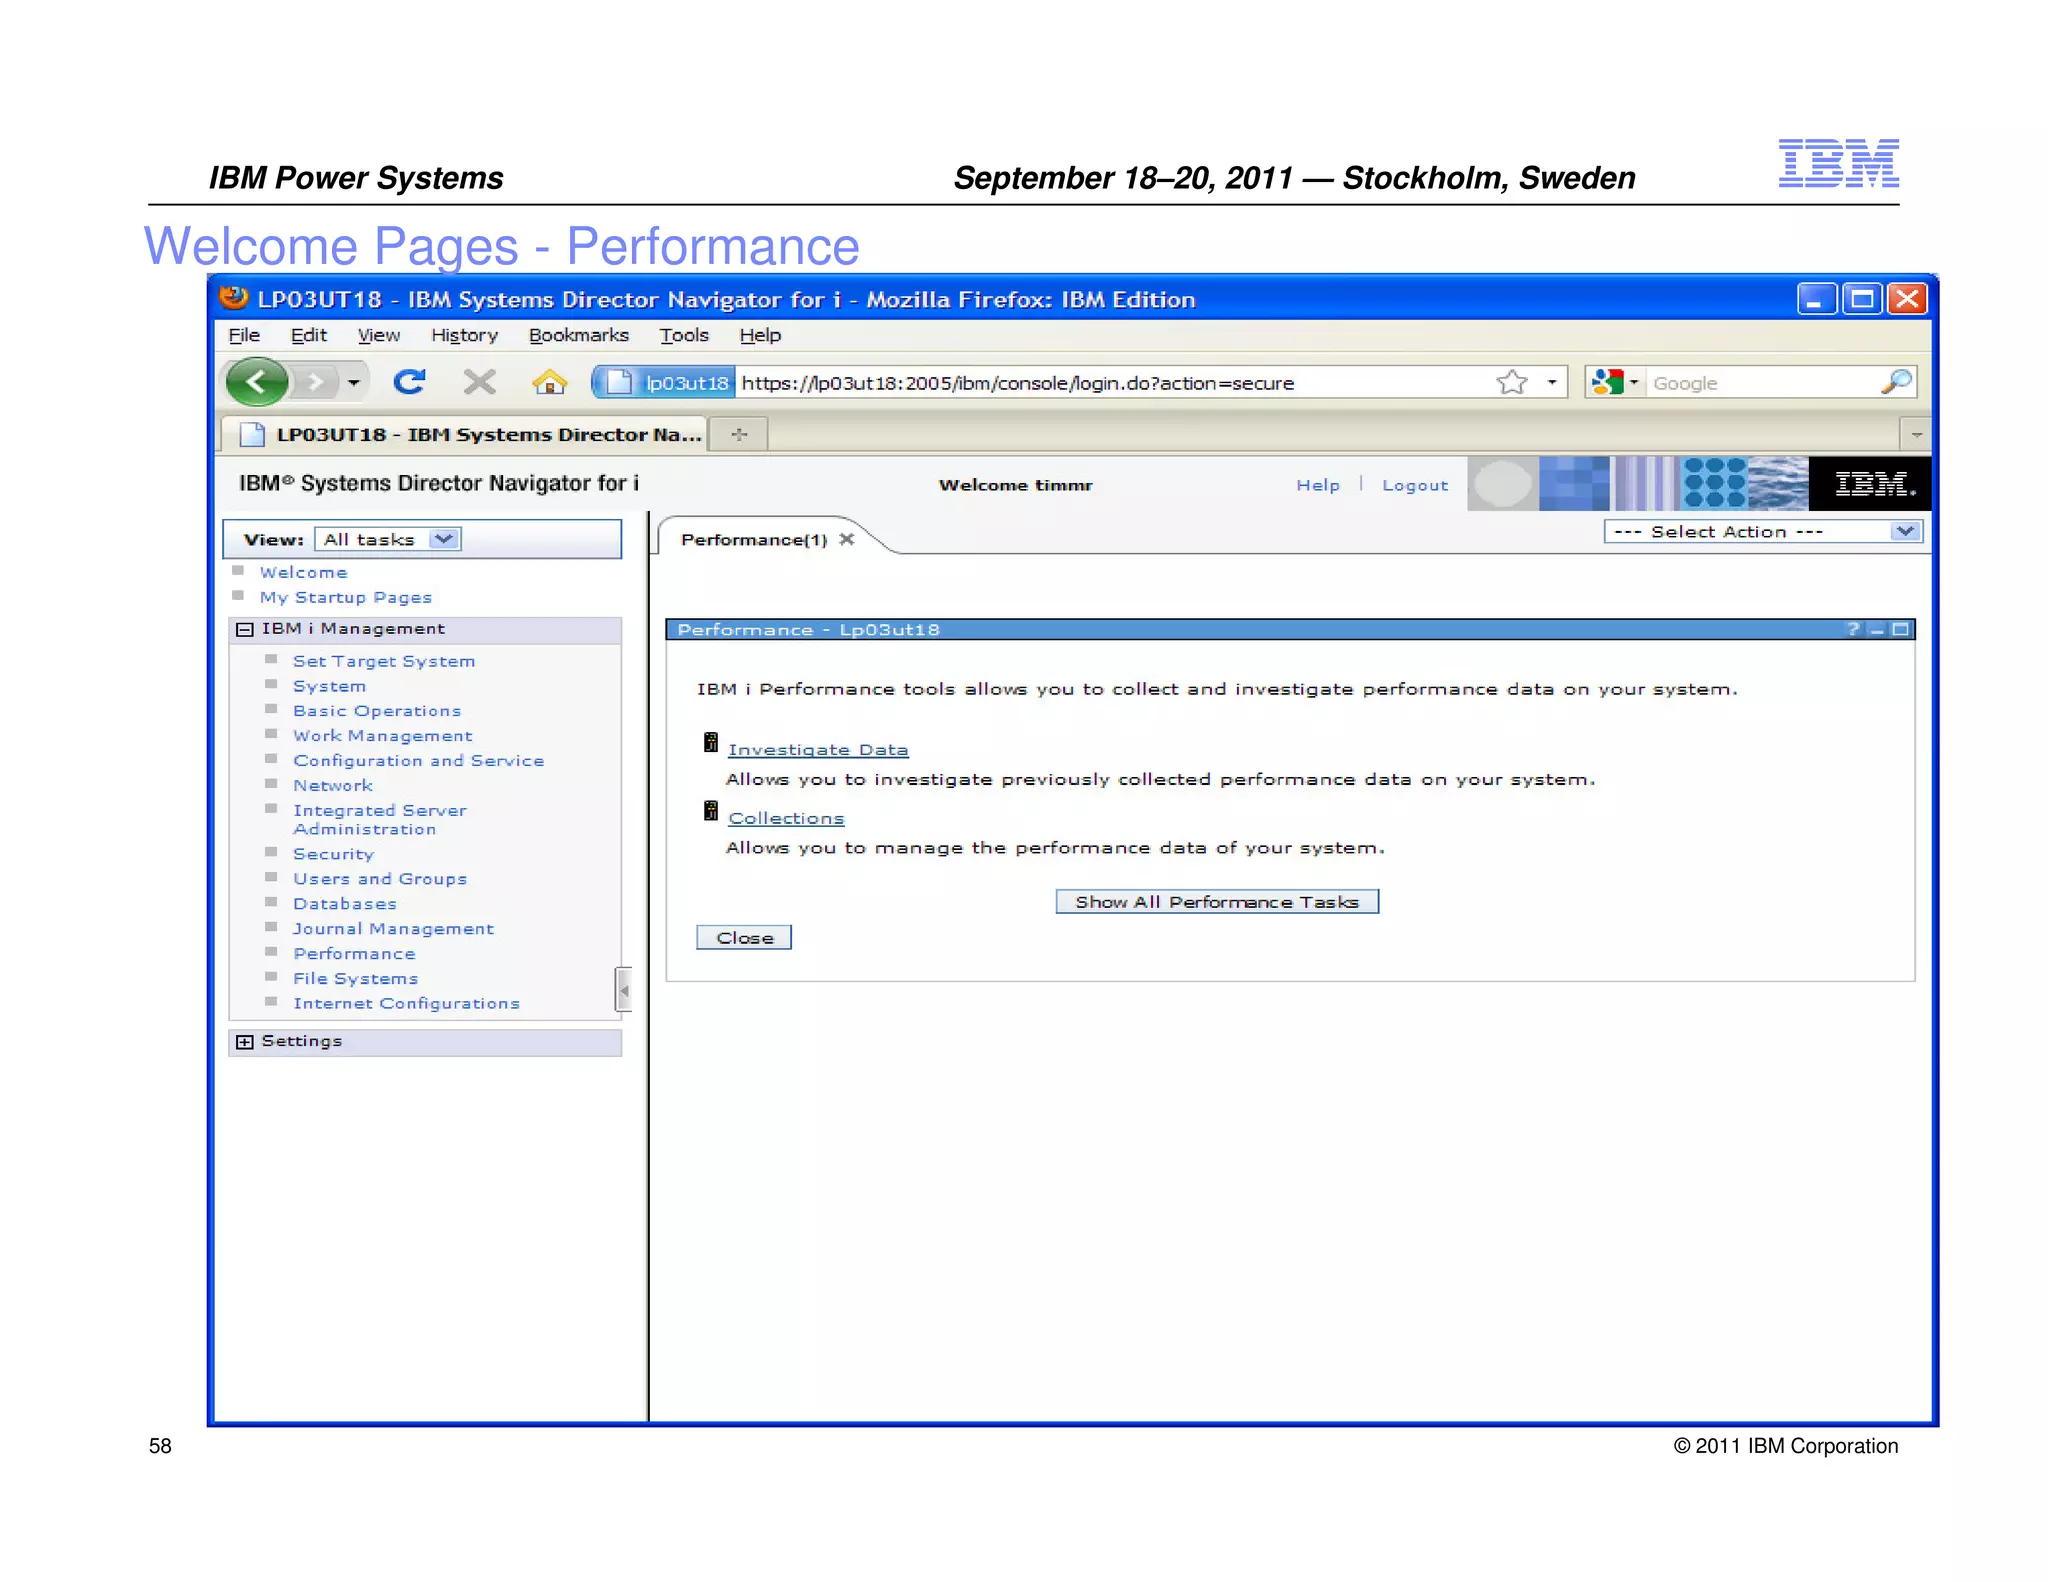
Task: Open the URL bar history dropdown
Action: pos(1551,382)
